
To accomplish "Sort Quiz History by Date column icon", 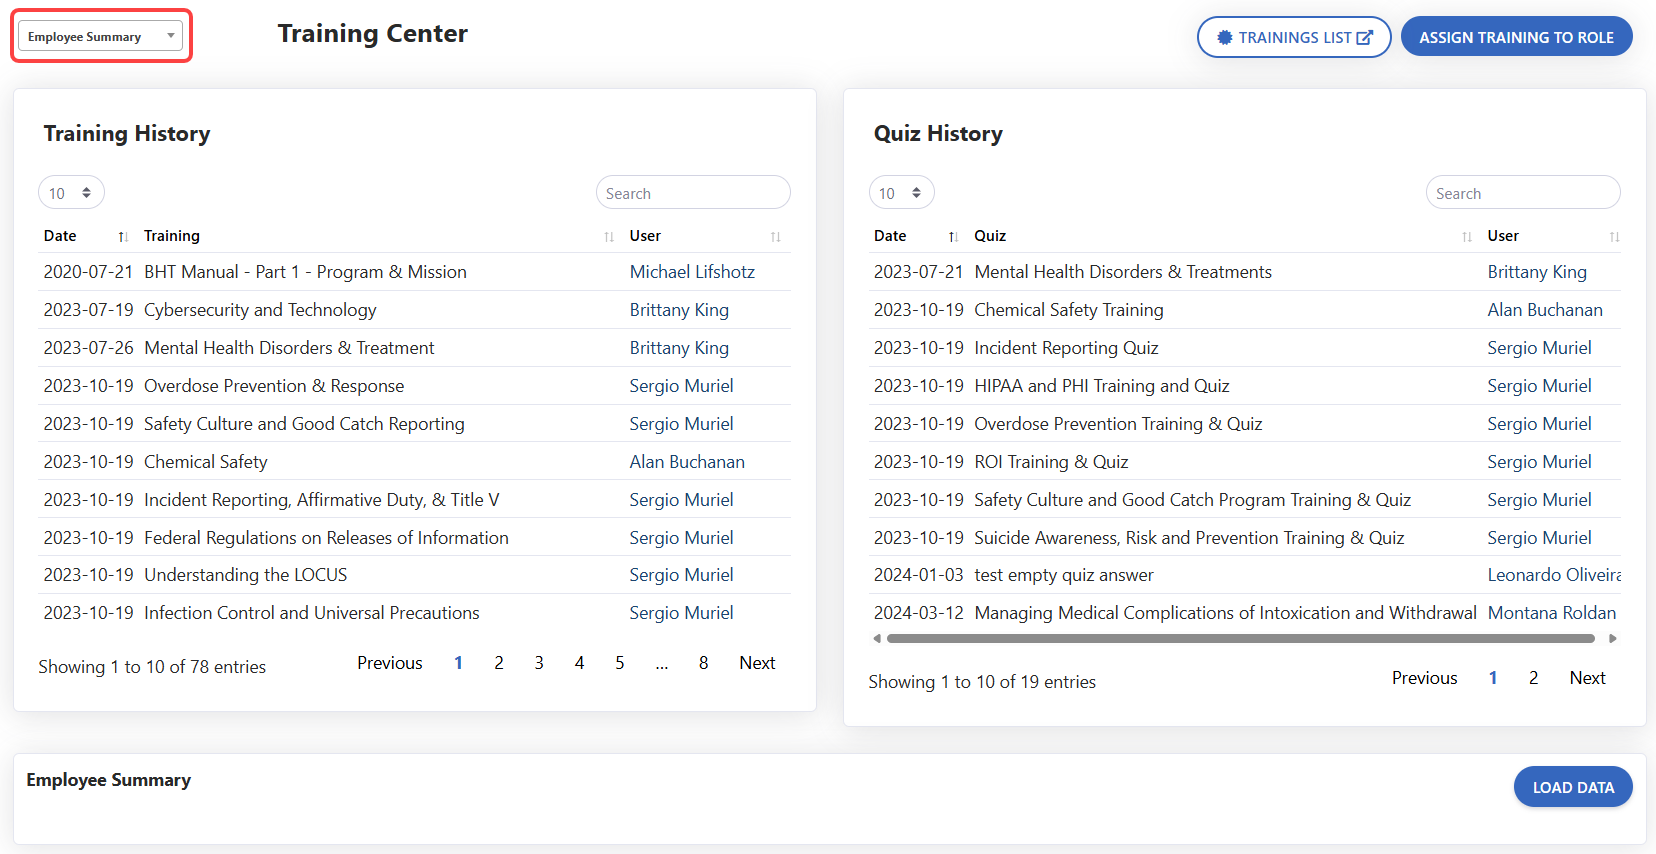I will coord(953,237).
